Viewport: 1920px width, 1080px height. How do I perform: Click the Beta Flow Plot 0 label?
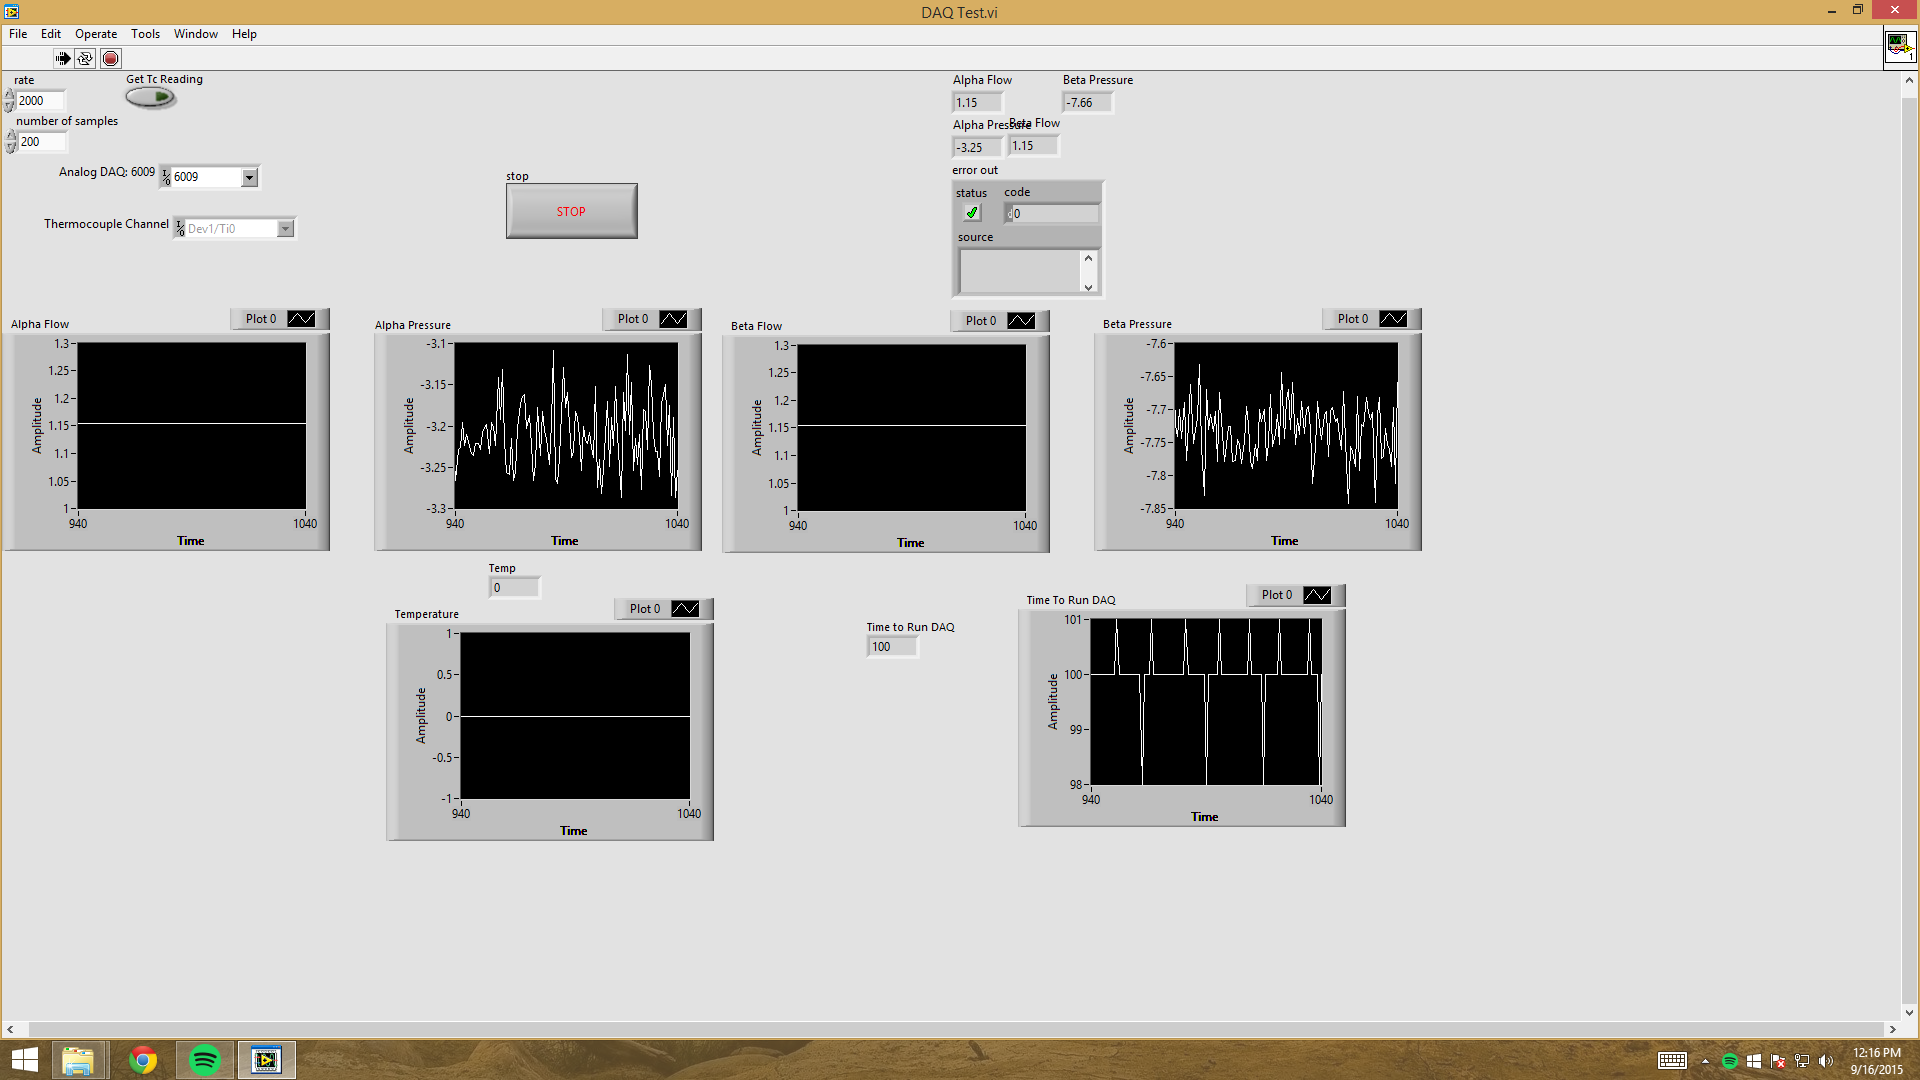981,321
